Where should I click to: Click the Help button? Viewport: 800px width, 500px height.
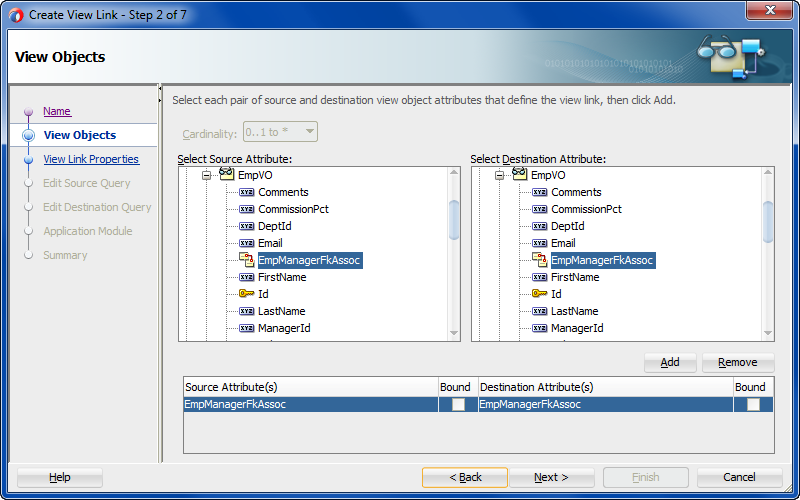pyautogui.click(x=60, y=477)
